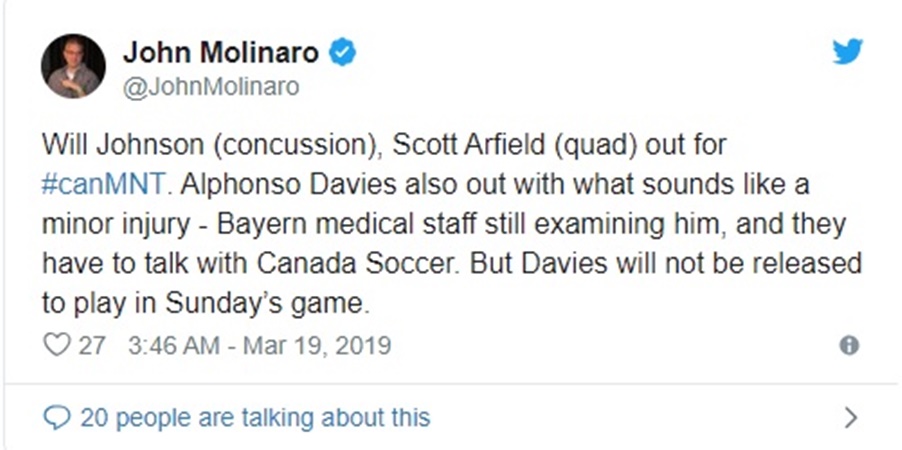Image resolution: width=902 pixels, height=450 pixels.
Task: Click the 3:46 AM - Mar 19, 2019 timestamp
Action: [x=260, y=346]
